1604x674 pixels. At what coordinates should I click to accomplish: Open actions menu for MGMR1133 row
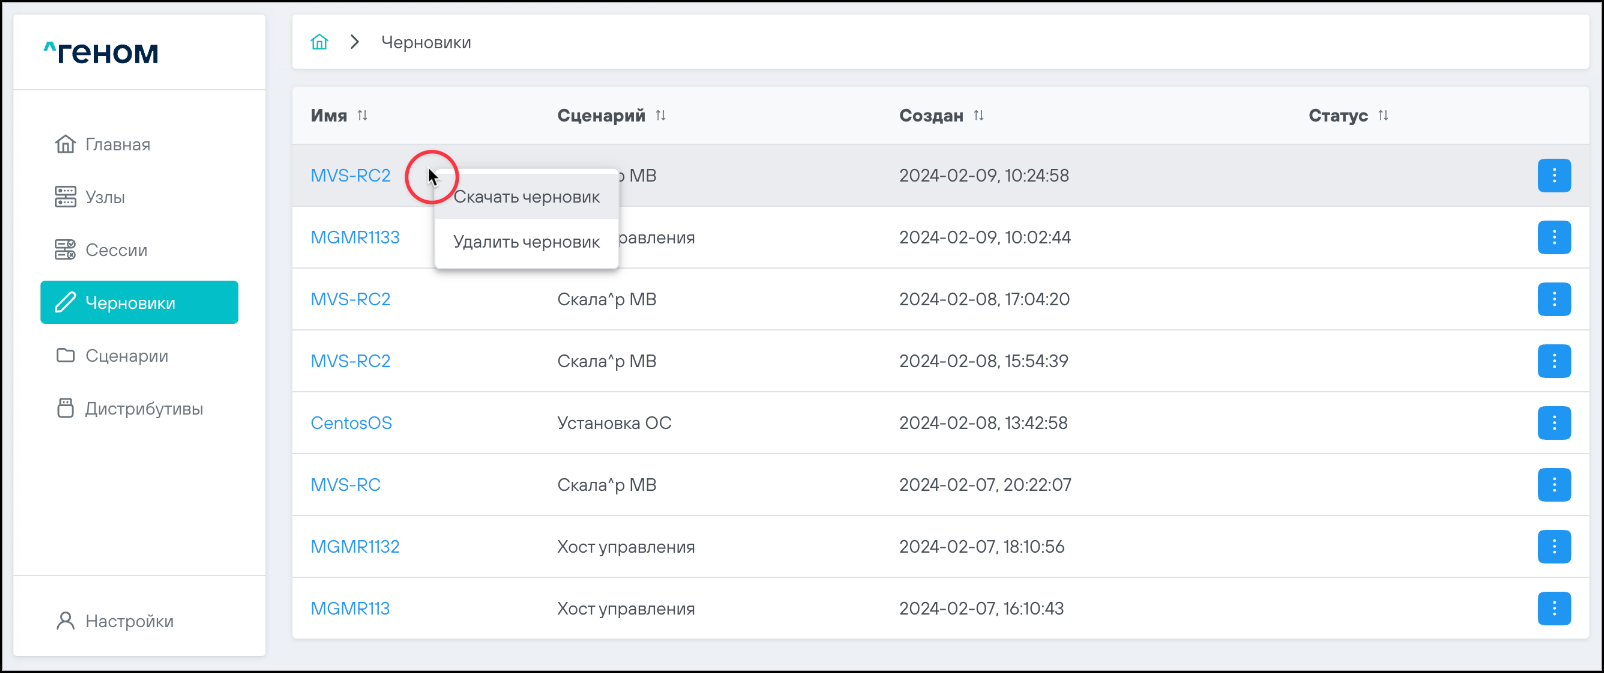coord(1553,238)
